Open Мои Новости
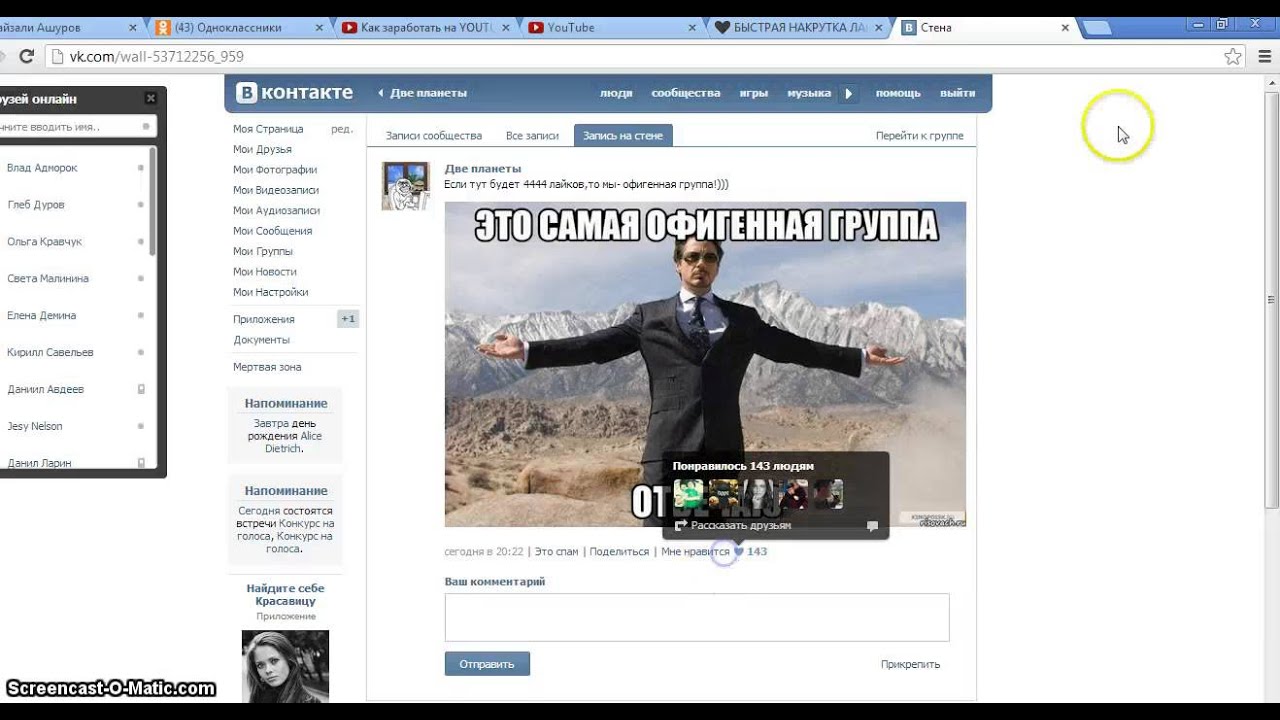1280x720 pixels. tap(265, 272)
